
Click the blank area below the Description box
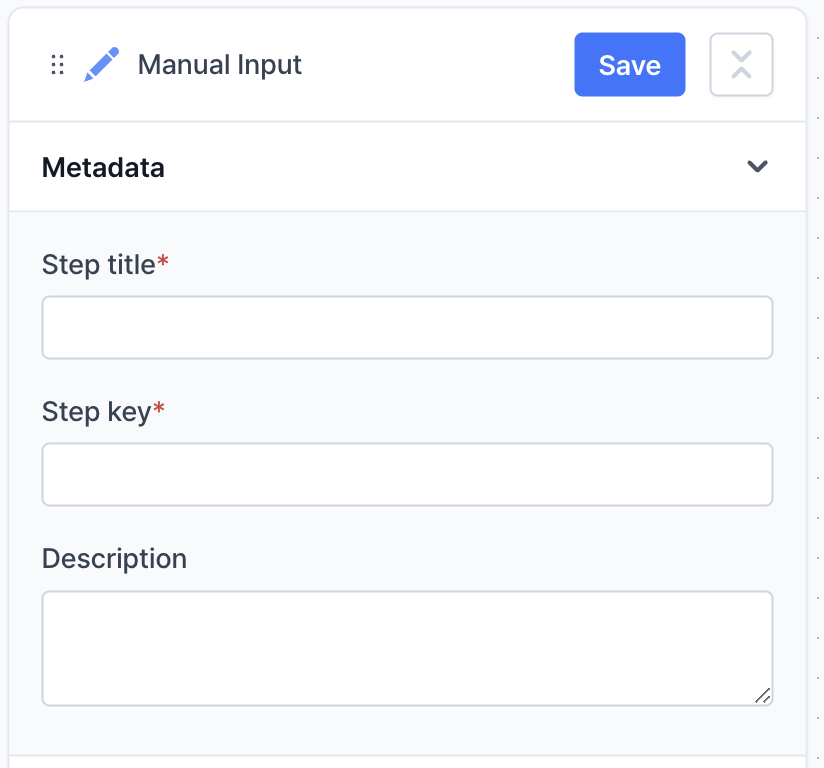[407, 730]
